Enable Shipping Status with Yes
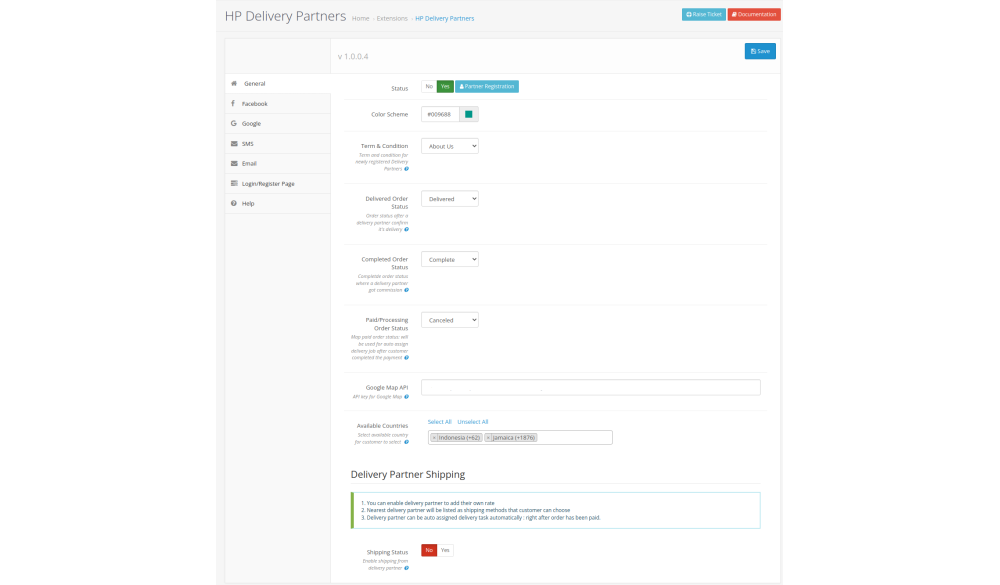 pos(446,550)
